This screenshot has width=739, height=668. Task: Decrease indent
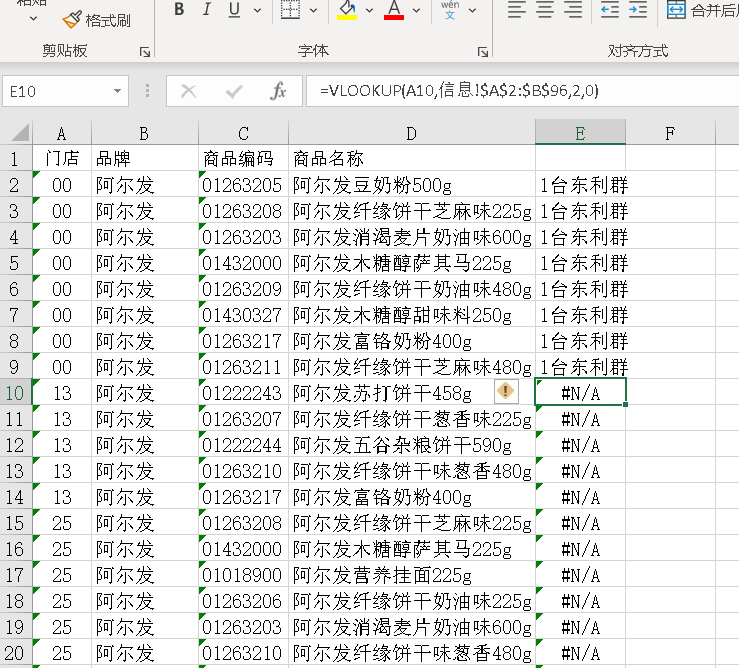pyautogui.click(x=610, y=9)
